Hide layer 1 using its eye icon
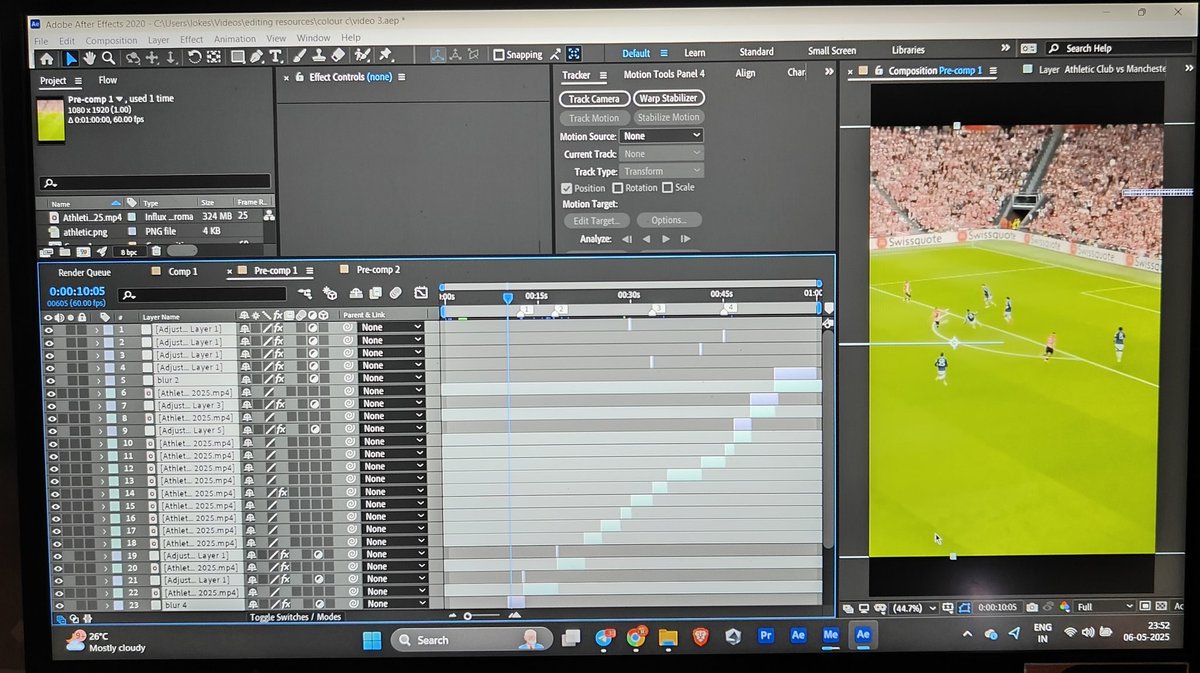The width and height of the screenshot is (1200, 673). [48, 329]
